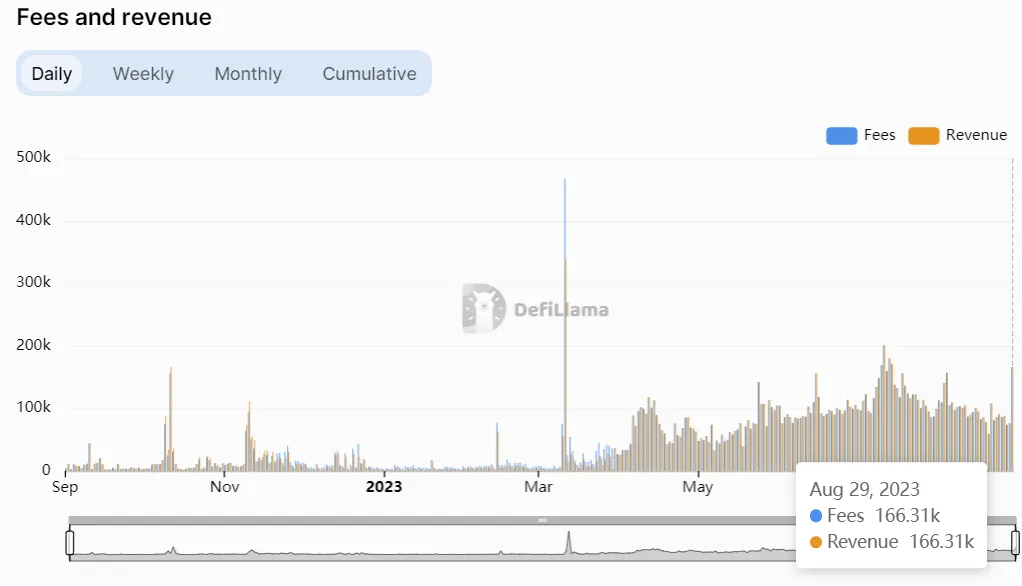Select the Daily tab

pyautogui.click(x=51, y=74)
